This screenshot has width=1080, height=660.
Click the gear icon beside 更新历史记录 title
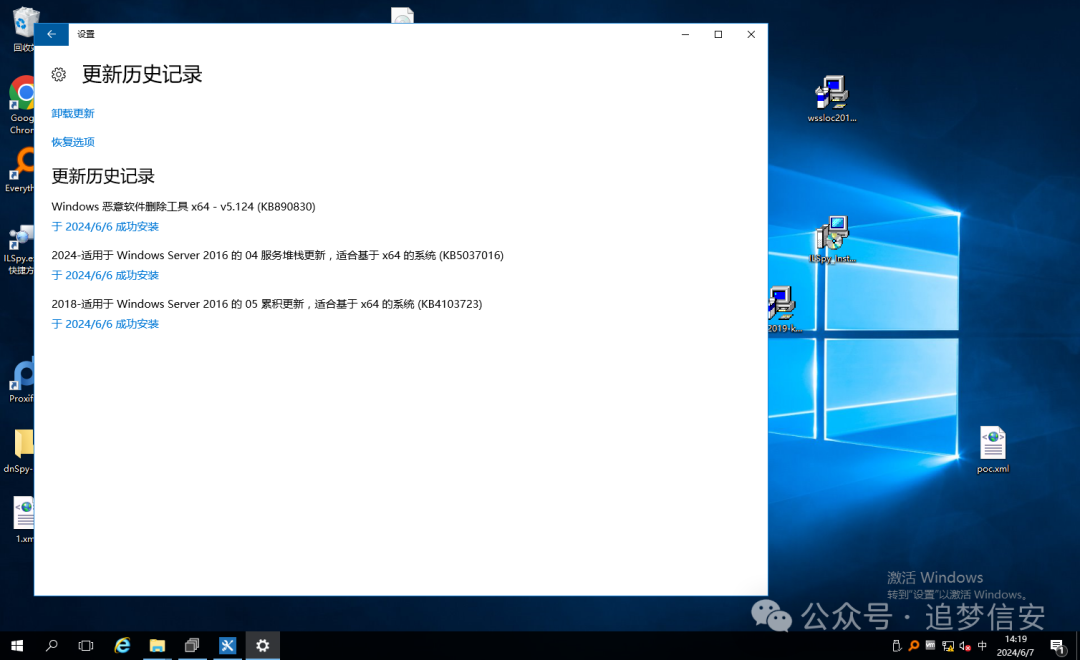click(x=59, y=74)
